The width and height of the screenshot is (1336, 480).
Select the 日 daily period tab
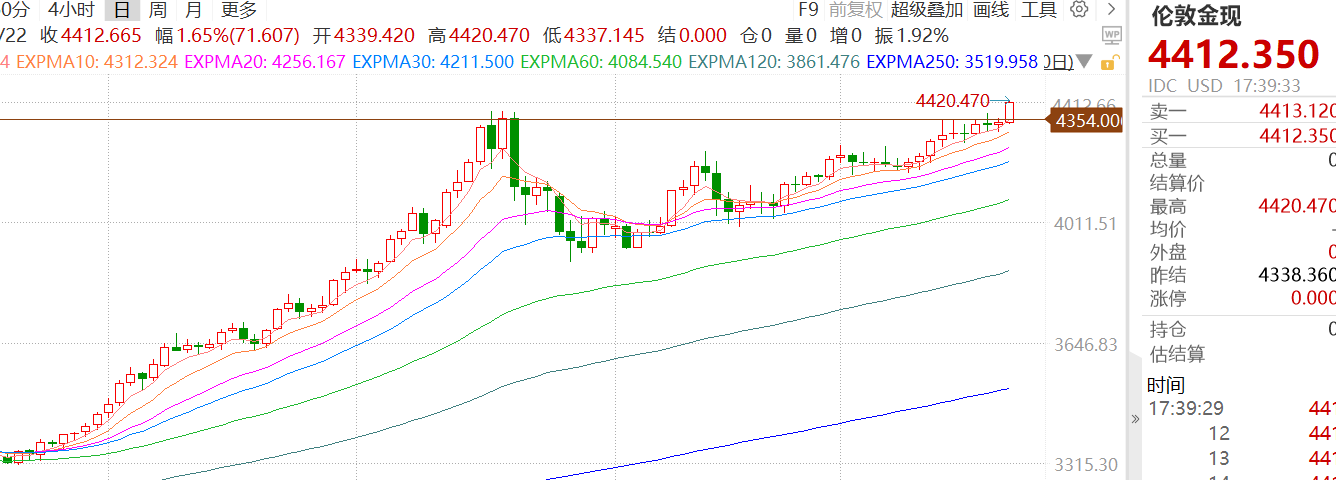(122, 10)
